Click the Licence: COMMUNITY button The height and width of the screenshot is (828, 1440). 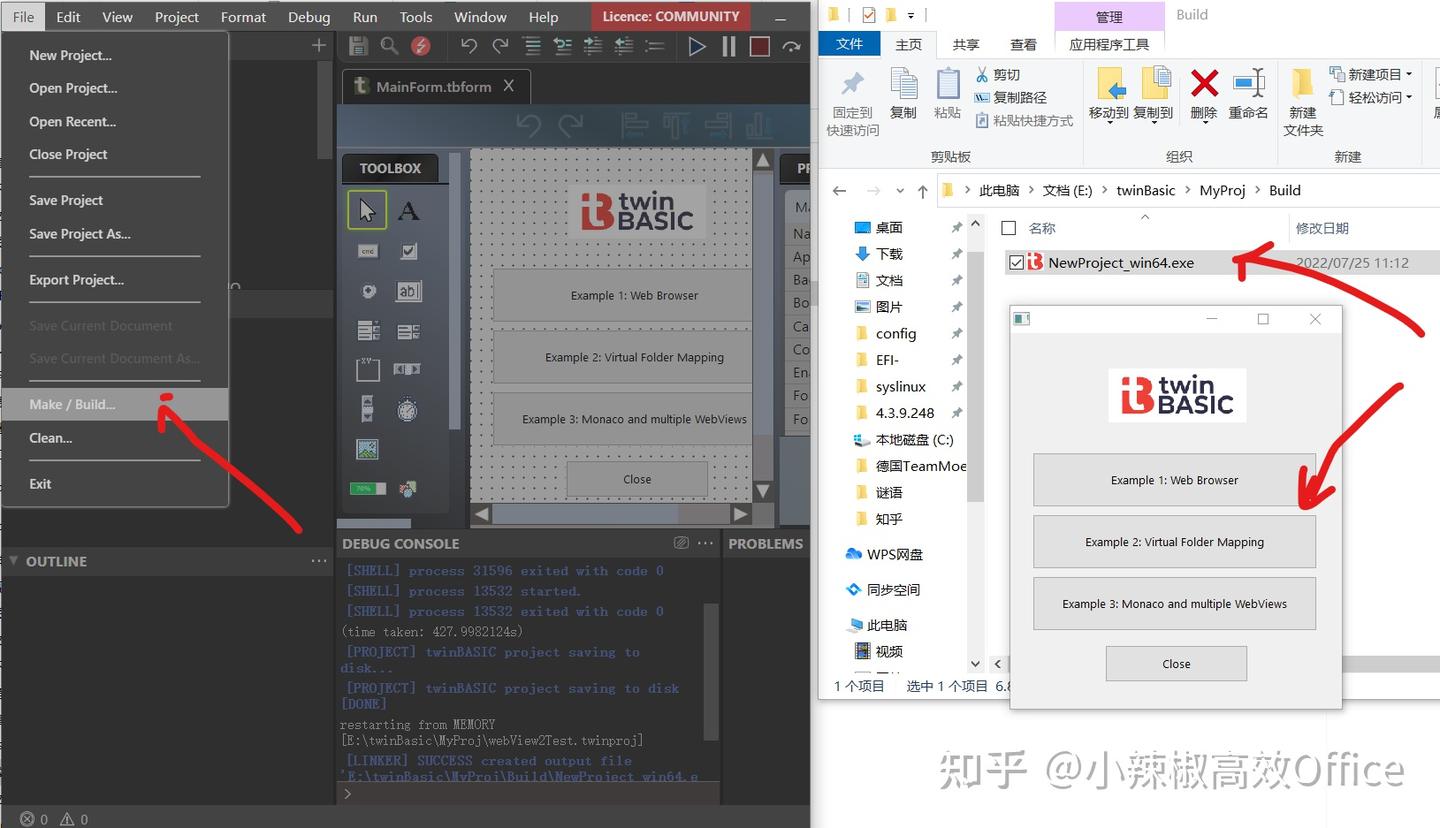(x=669, y=16)
